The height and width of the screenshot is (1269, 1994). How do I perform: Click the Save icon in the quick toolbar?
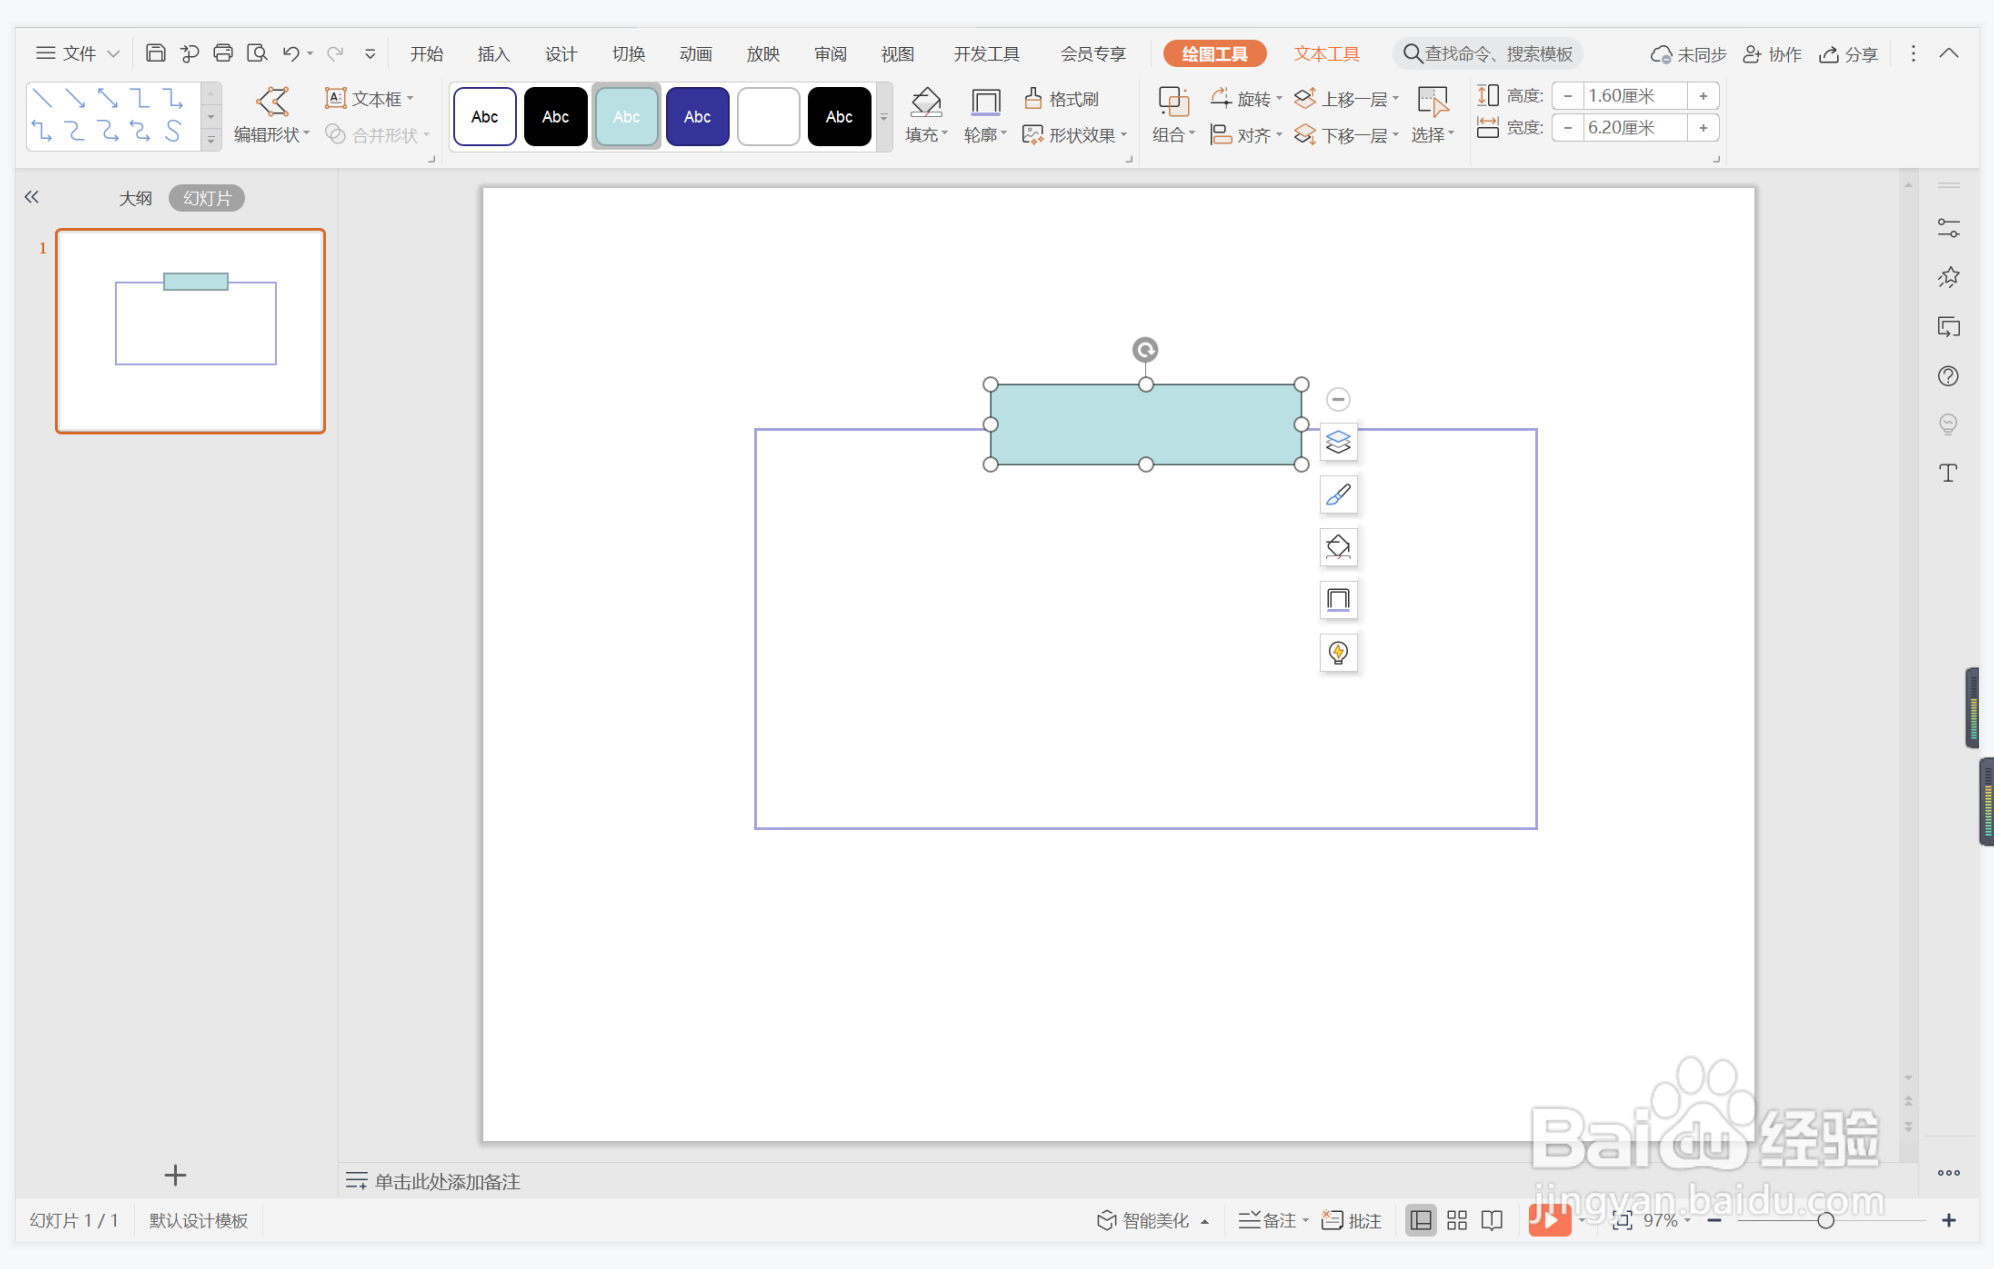click(x=155, y=53)
